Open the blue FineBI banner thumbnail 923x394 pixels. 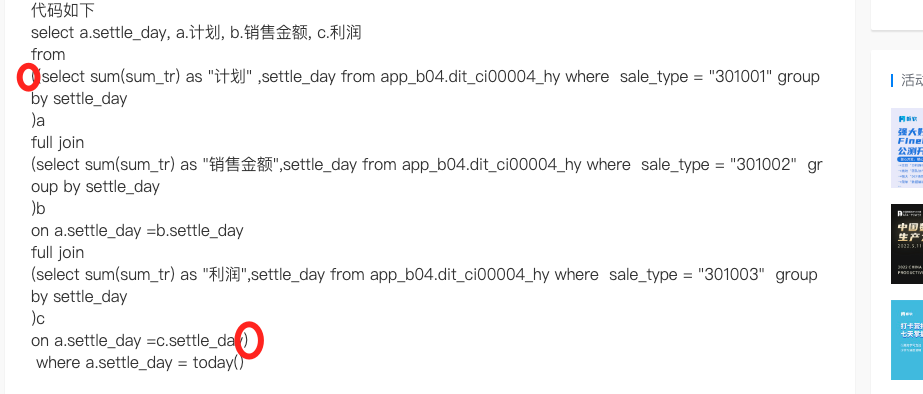pyautogui.click(x=907, y=148)
